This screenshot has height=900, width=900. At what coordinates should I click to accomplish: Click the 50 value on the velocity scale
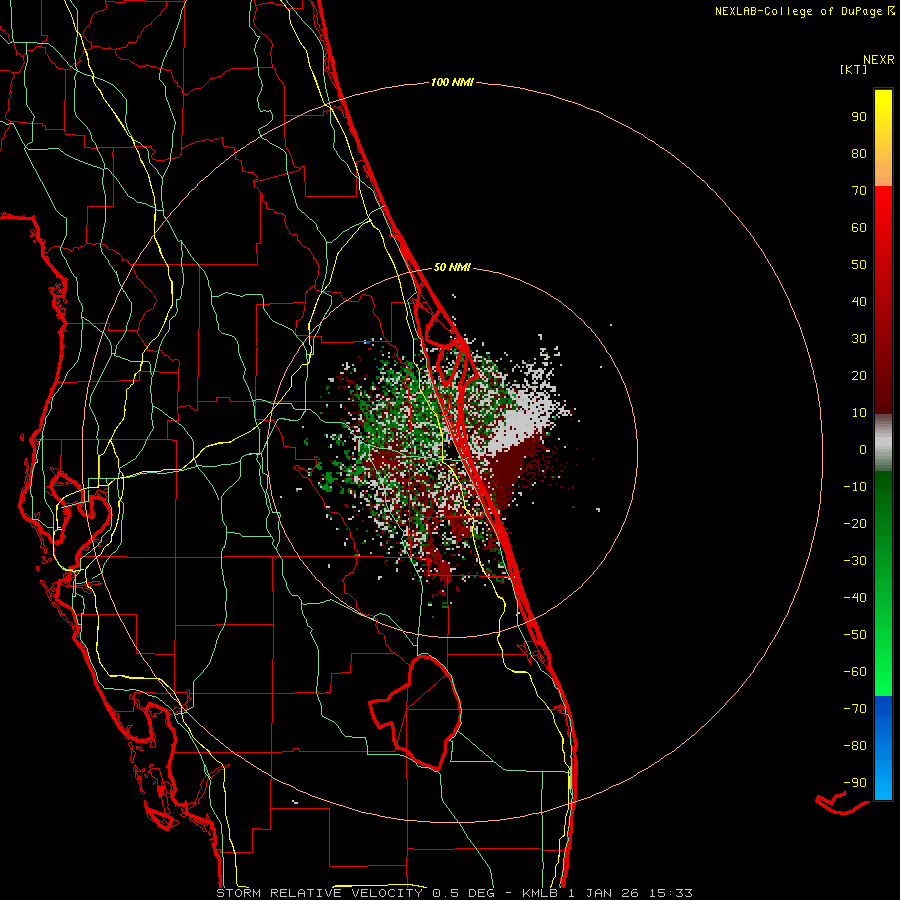(x=859, y=265)
